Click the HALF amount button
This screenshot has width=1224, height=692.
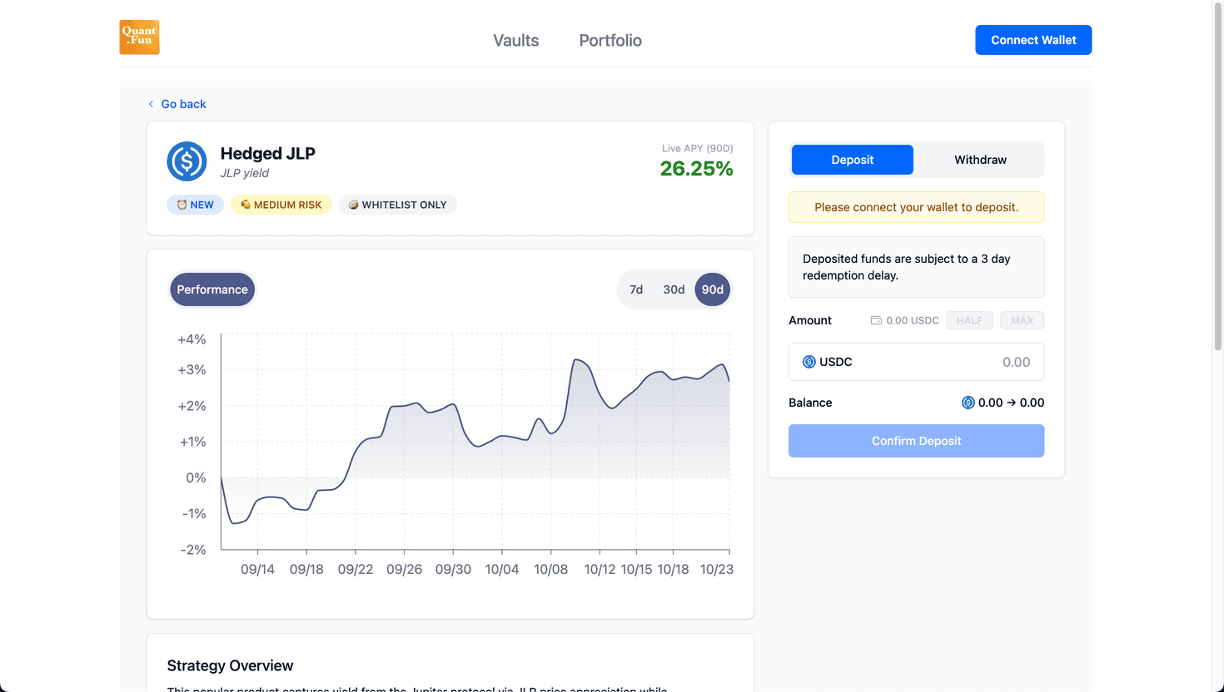point(969,321)
